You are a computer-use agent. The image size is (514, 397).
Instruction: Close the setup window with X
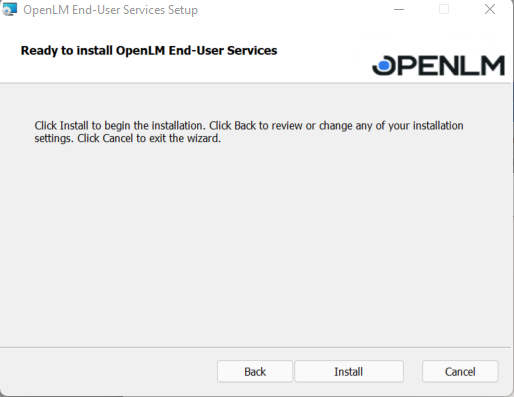pos(490,9)
